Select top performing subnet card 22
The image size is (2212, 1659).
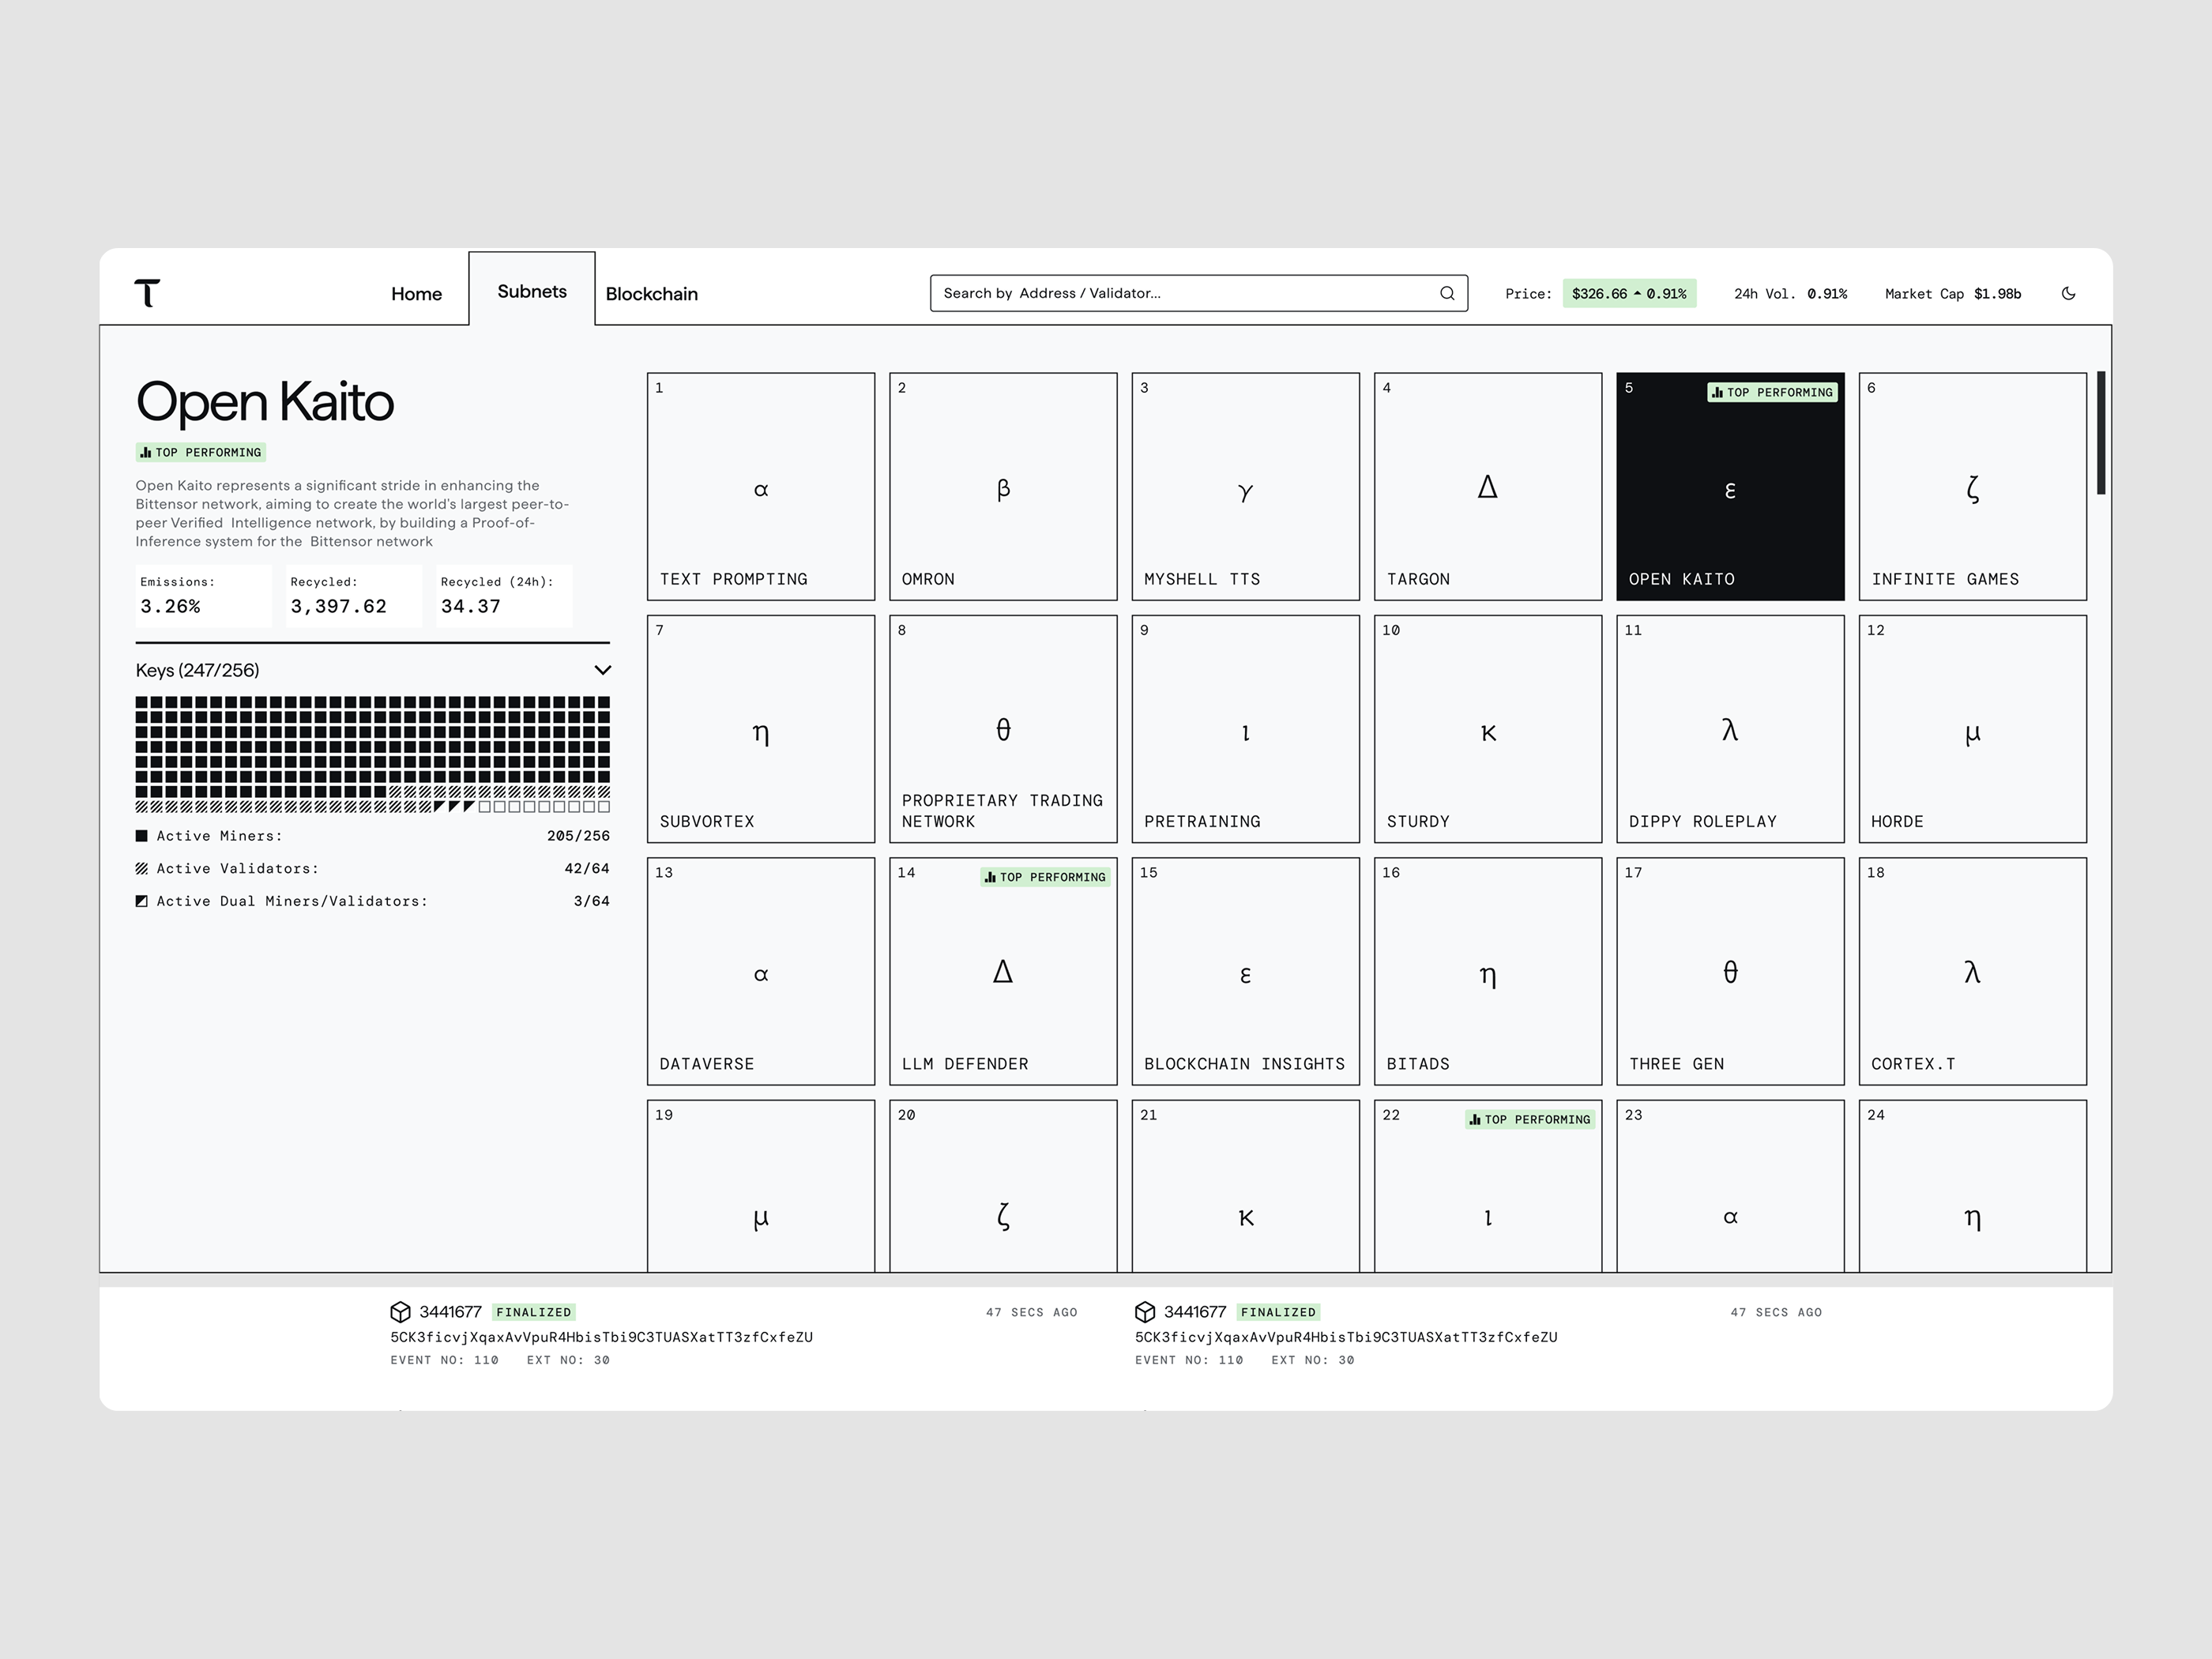click(1488, 1186)
